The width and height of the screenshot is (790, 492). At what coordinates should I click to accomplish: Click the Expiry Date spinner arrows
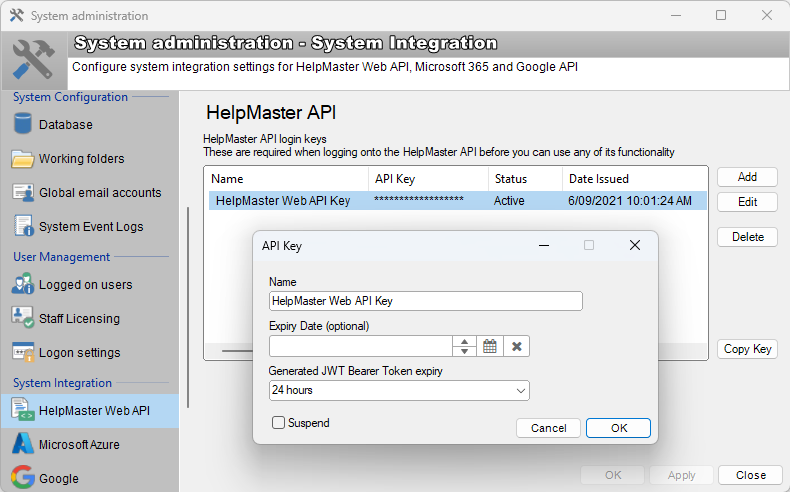coord(465,346)
